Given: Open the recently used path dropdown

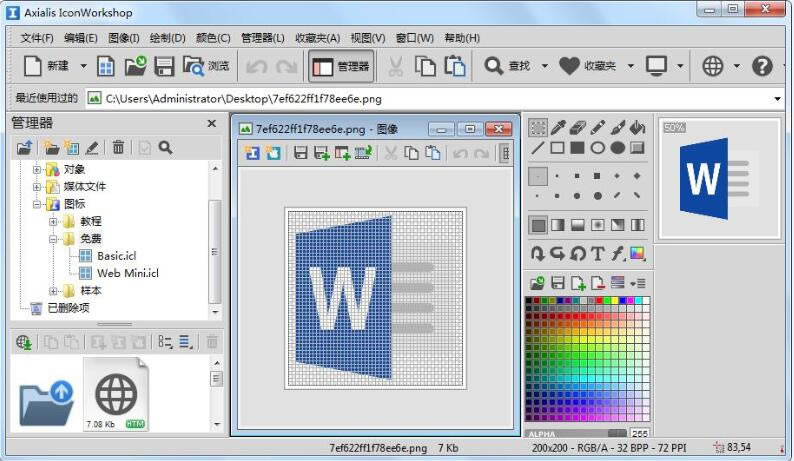Looking at the screenshot, I should pos(777,99).
